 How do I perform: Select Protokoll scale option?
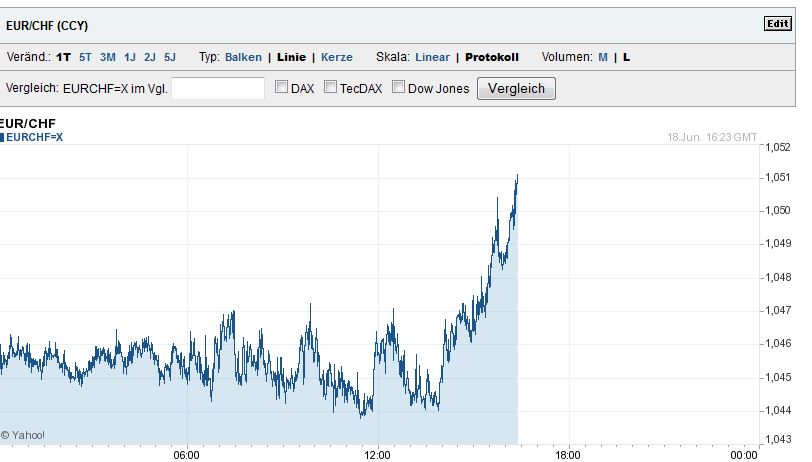(x=492, y=57)
